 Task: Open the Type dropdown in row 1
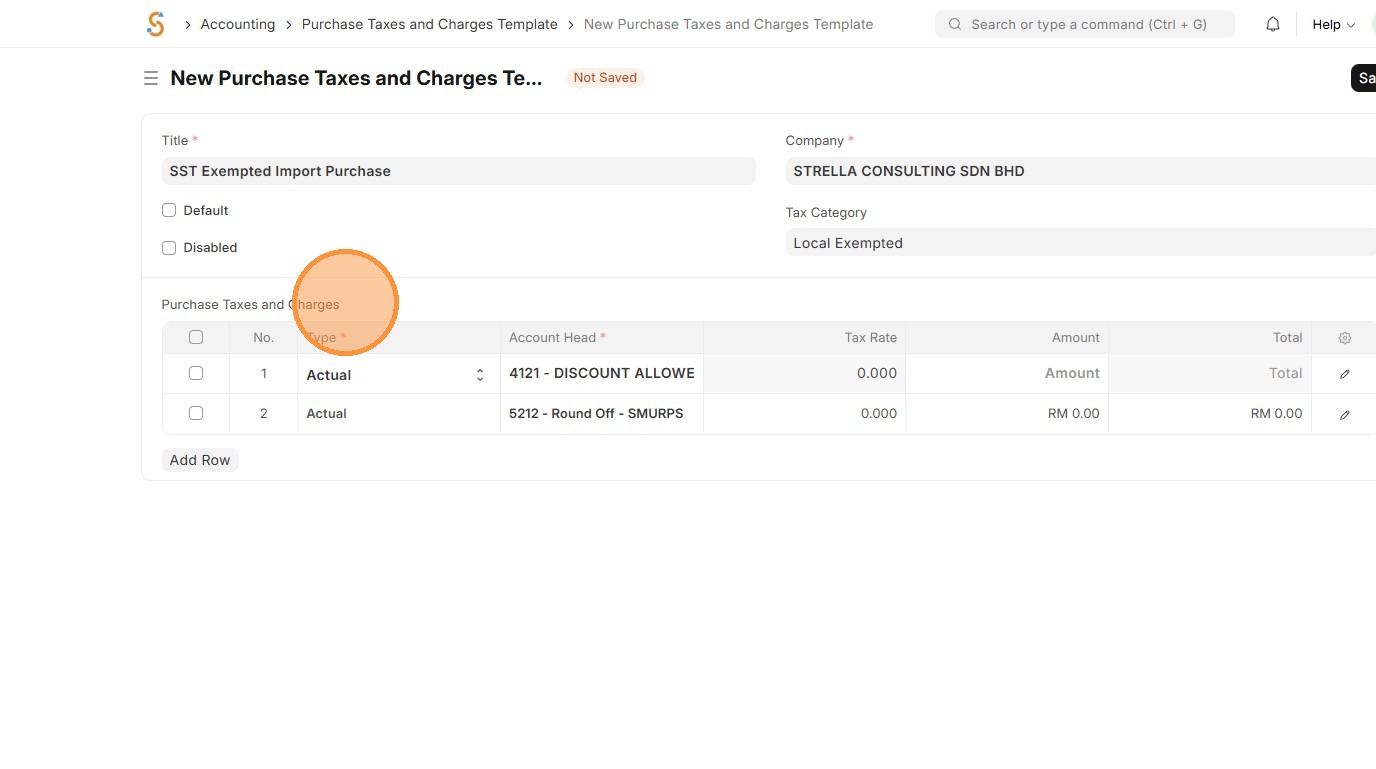click(397, 375)
